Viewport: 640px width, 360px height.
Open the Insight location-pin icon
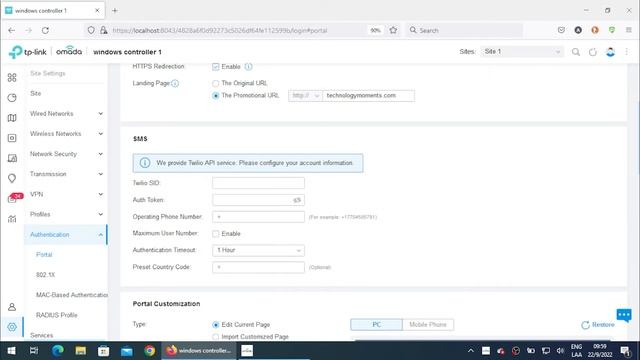[x=12, y=178]
